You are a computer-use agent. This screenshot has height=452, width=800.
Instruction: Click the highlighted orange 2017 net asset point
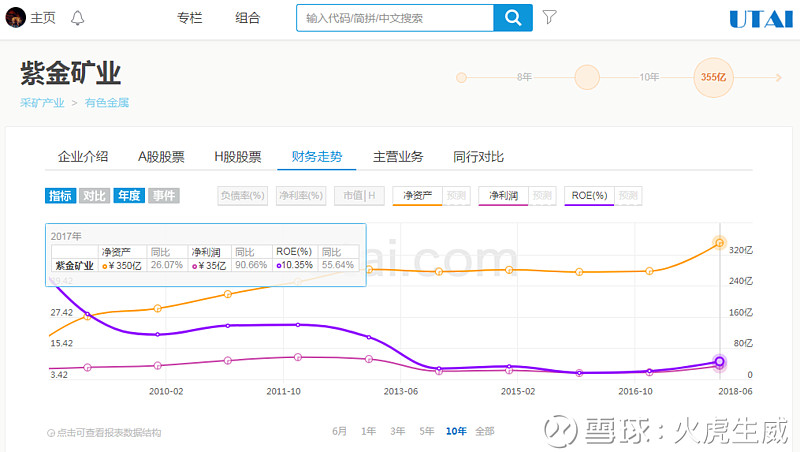pos(719,243)
